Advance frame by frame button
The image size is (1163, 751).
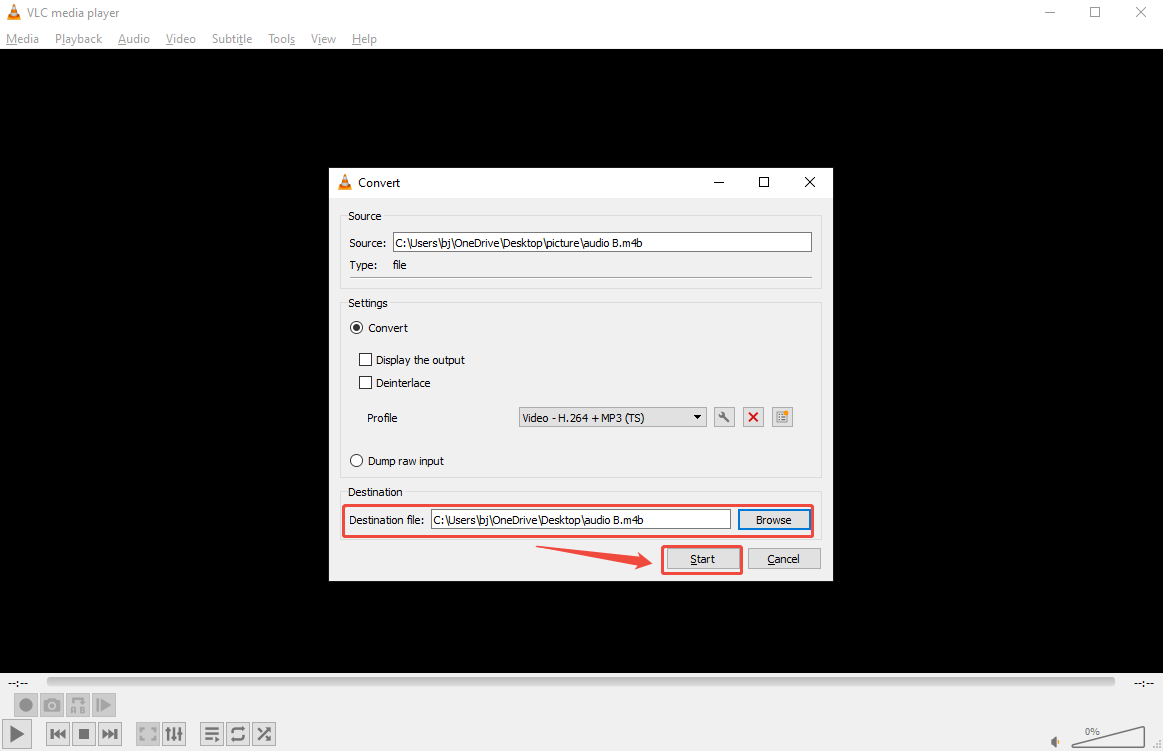click(104, 705)
